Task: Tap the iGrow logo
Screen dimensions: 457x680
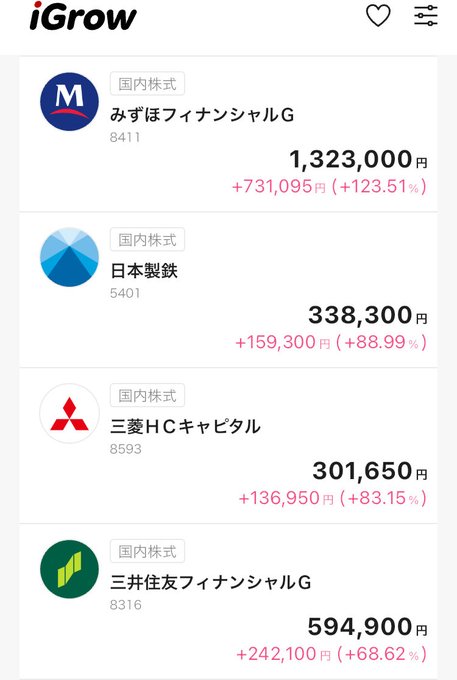Action: 83,16
